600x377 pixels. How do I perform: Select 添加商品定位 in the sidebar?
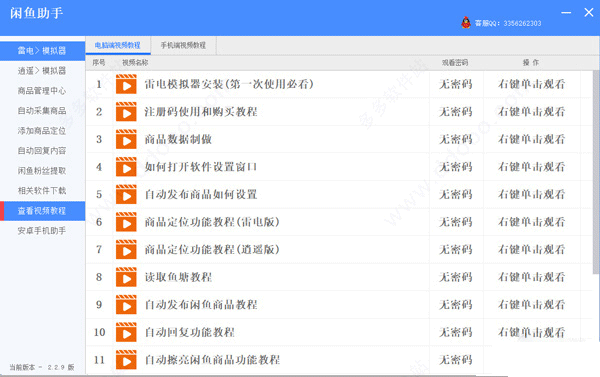point(42,131)
